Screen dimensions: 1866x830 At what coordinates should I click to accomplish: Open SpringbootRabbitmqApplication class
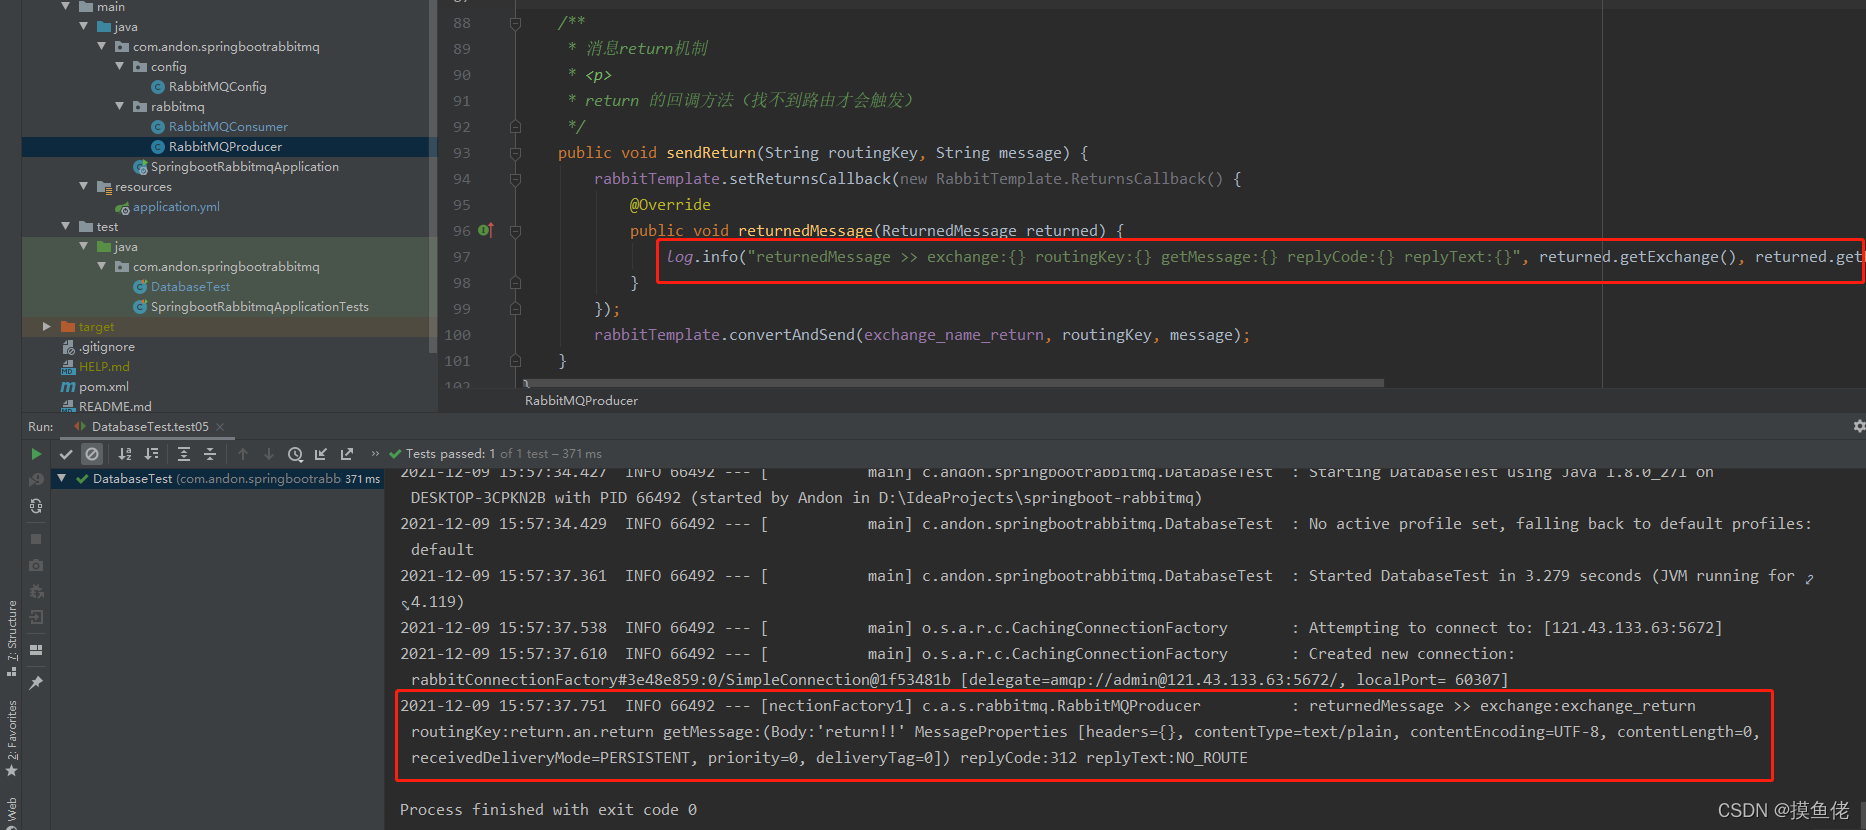click(x=244, y=167)
